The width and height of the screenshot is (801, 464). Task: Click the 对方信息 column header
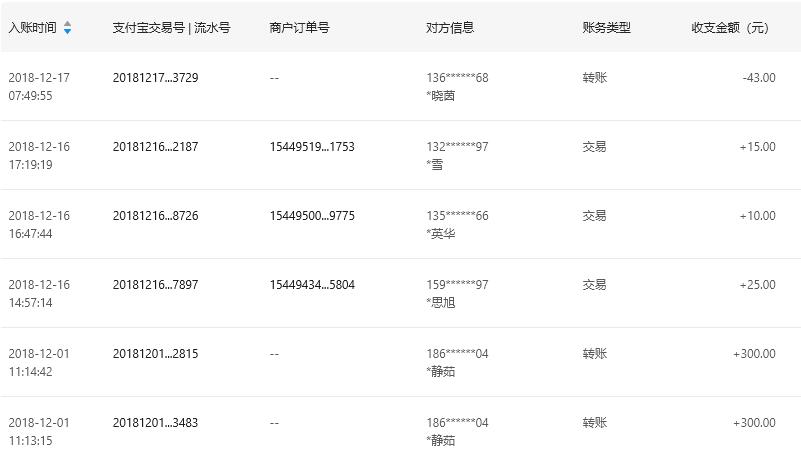click(450, 28)
